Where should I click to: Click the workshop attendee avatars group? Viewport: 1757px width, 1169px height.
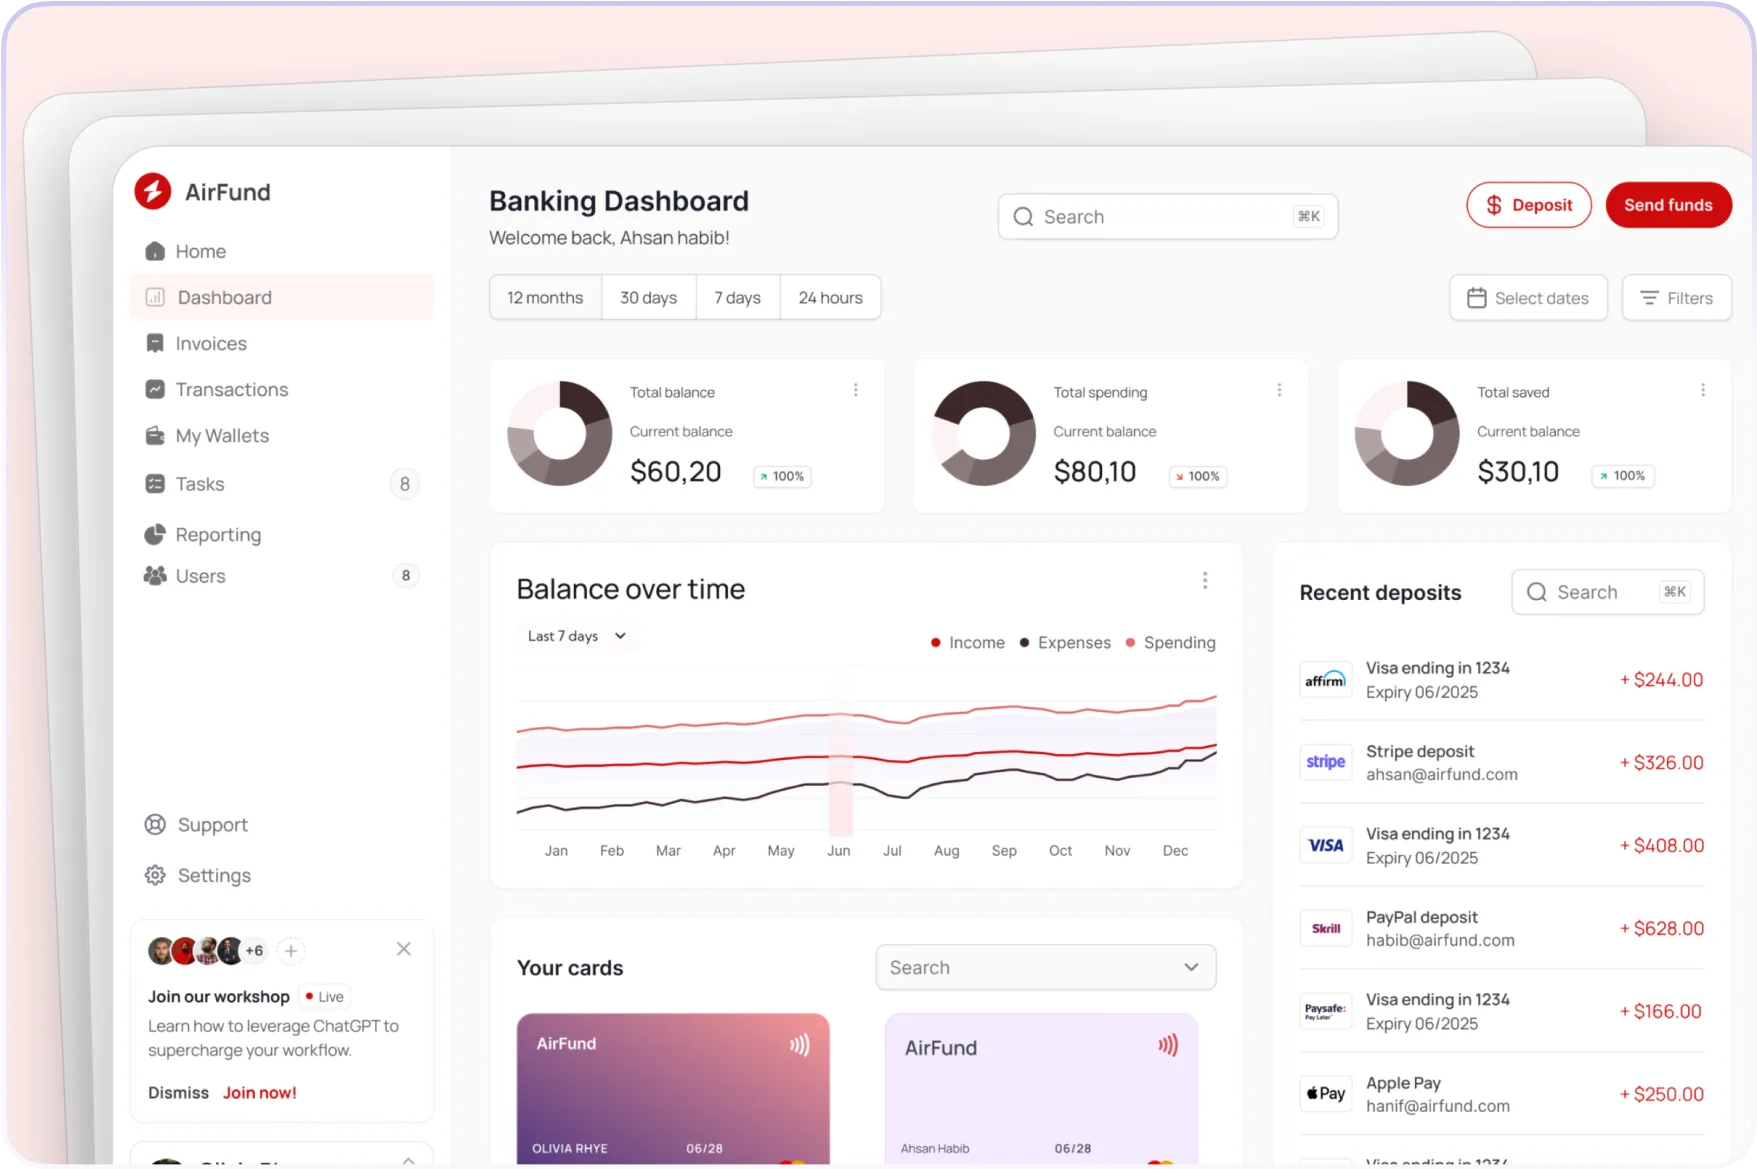206,951
